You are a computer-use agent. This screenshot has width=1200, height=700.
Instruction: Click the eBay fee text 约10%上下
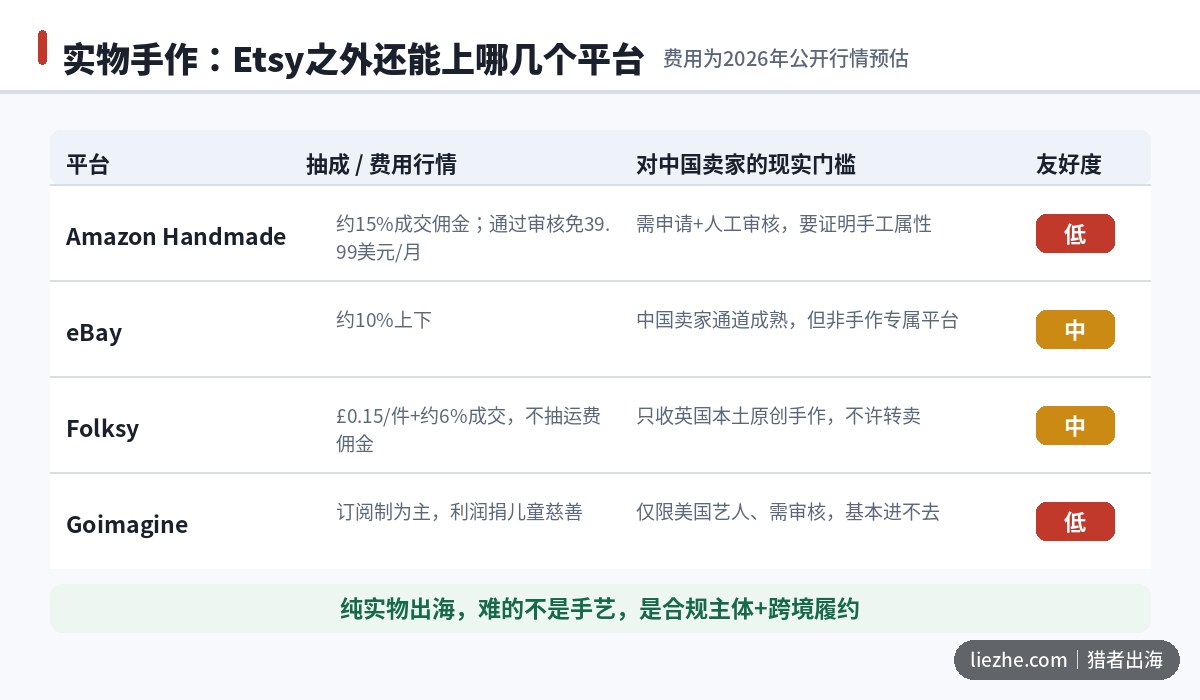[x=384, y=320]
